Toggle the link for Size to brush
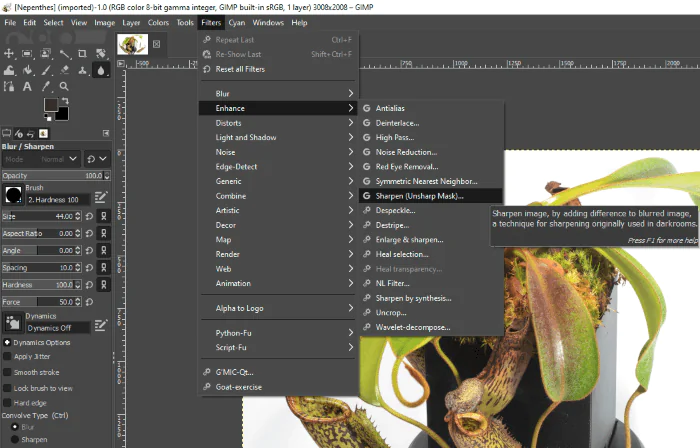Image resolution: width=700 pixels, height=448 pixels. tap(104, 216)
